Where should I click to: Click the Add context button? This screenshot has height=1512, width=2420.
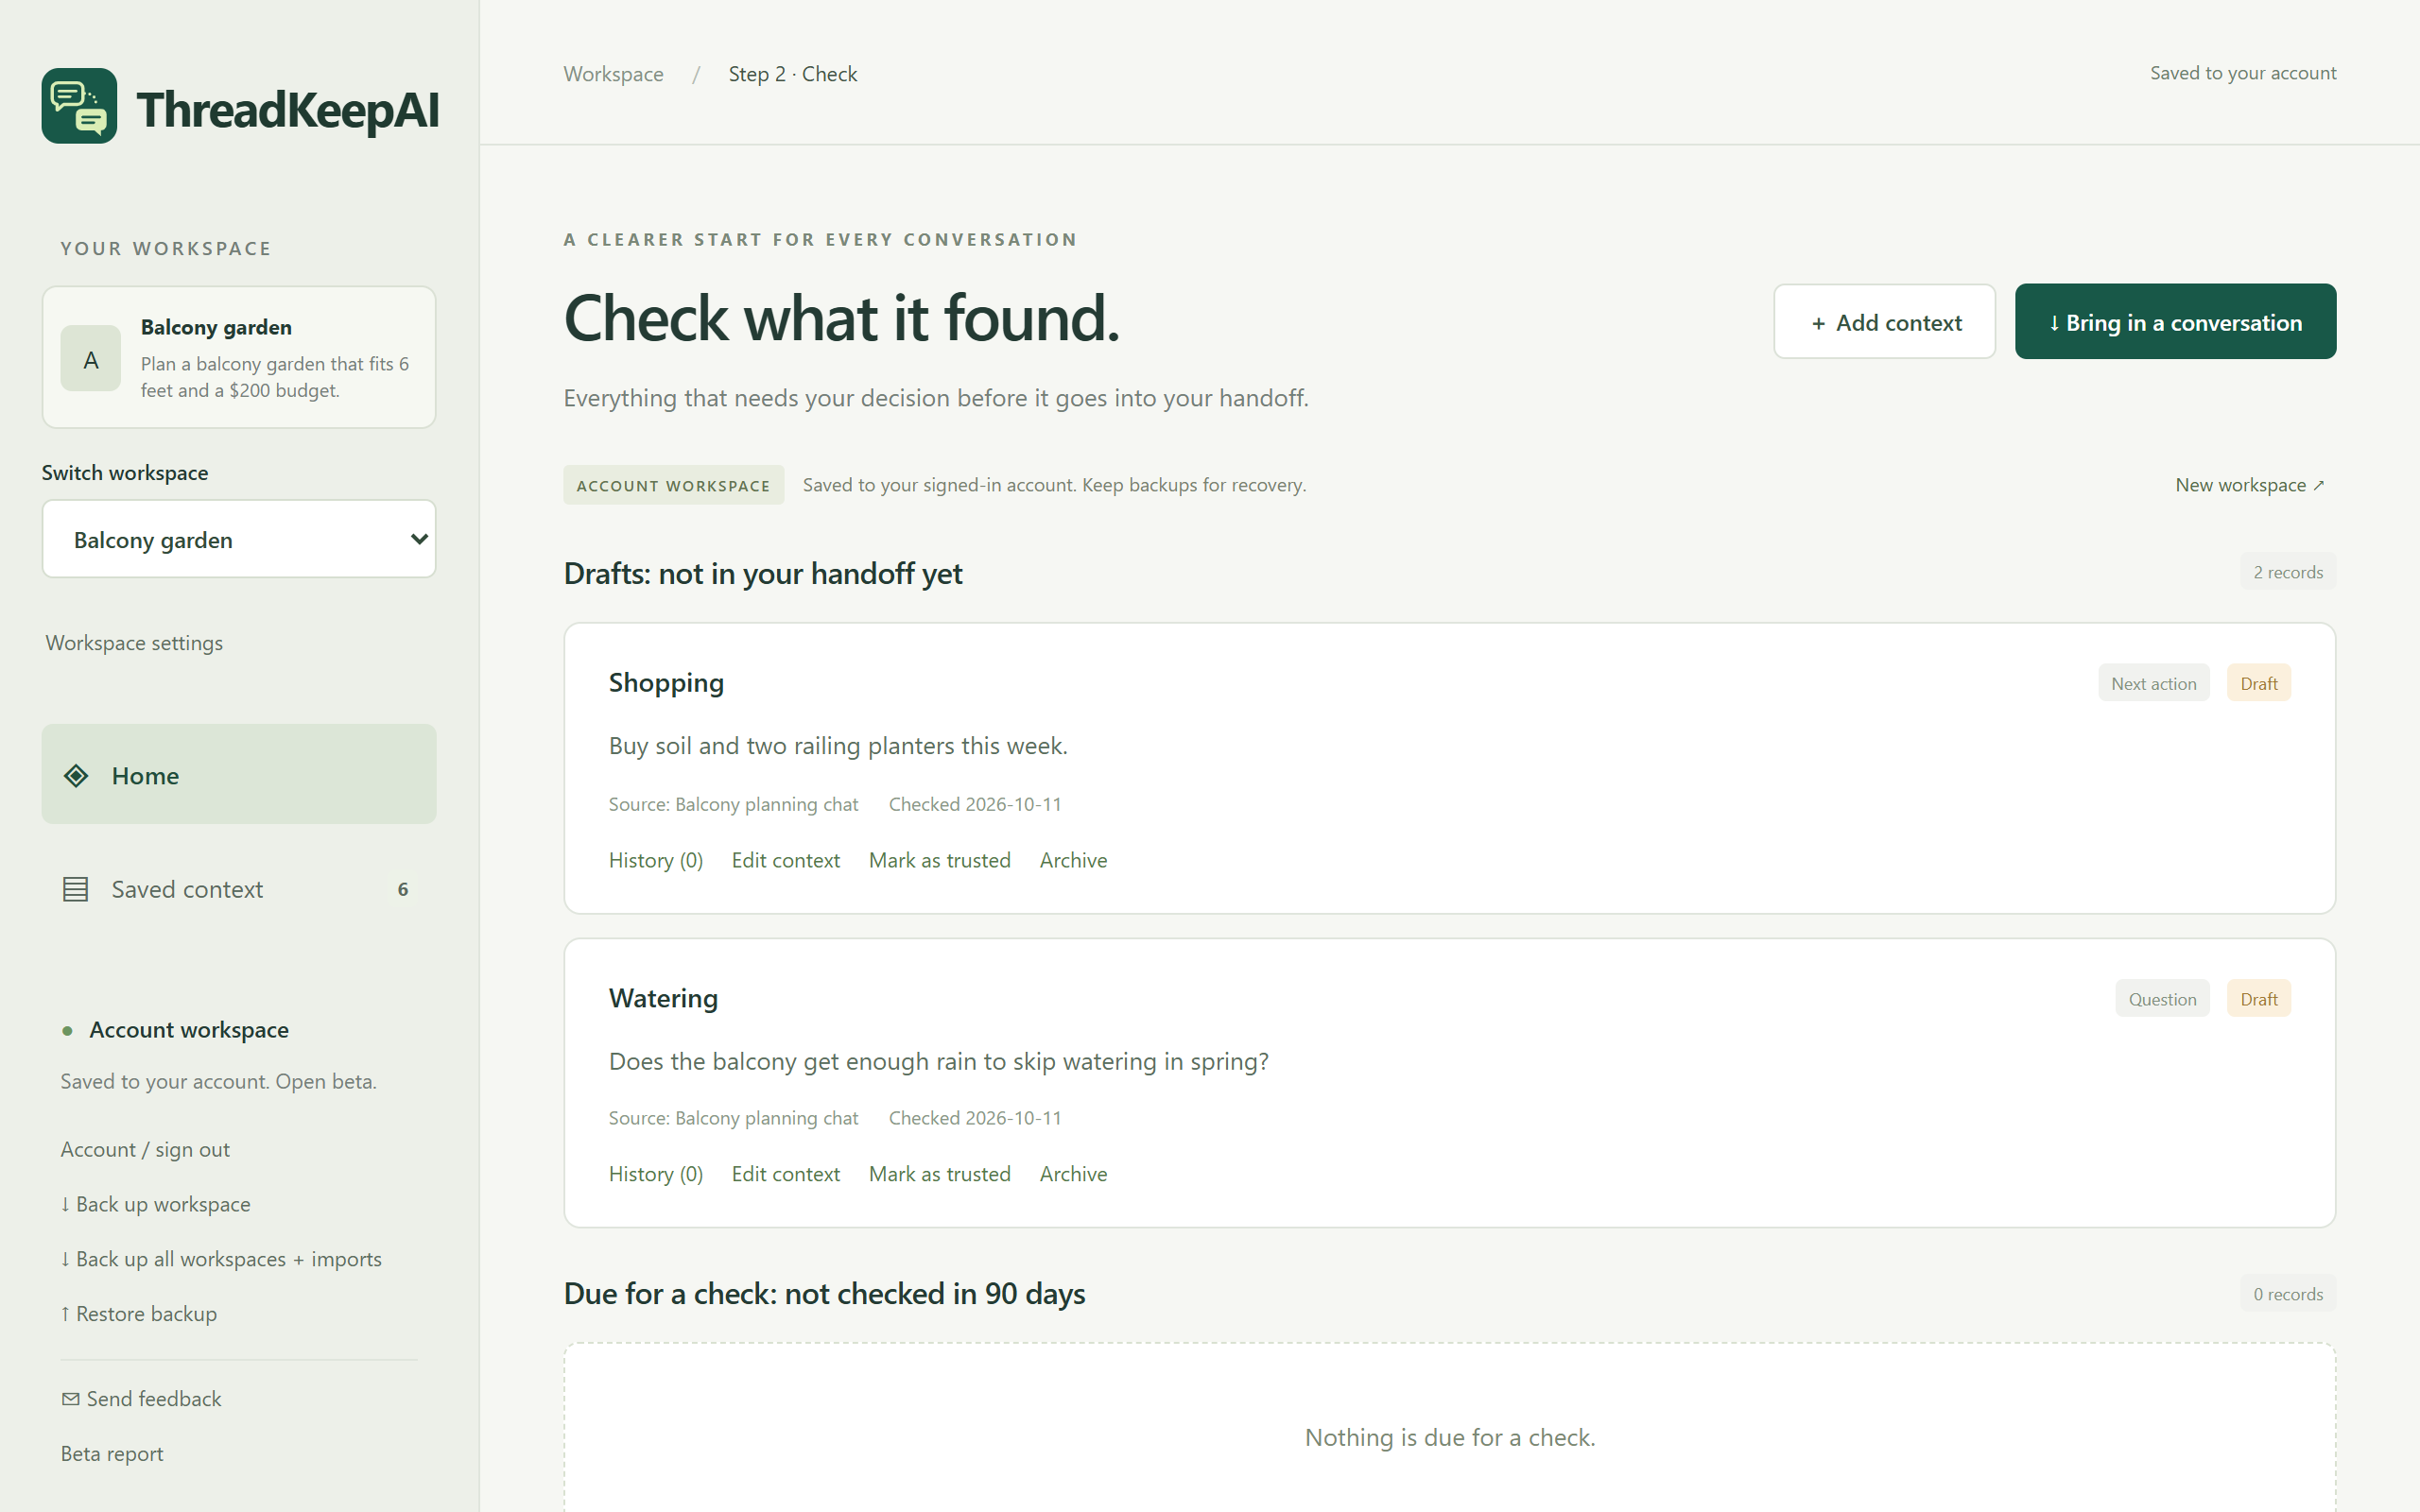pyautogui.click(x=1884, y=322)
